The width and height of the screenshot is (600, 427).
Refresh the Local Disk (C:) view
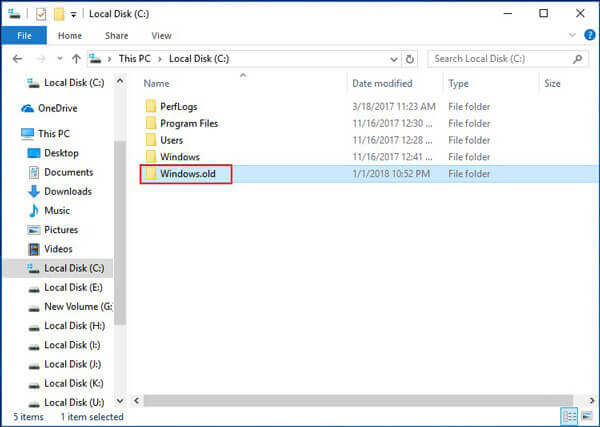click(x=409, y=59)
